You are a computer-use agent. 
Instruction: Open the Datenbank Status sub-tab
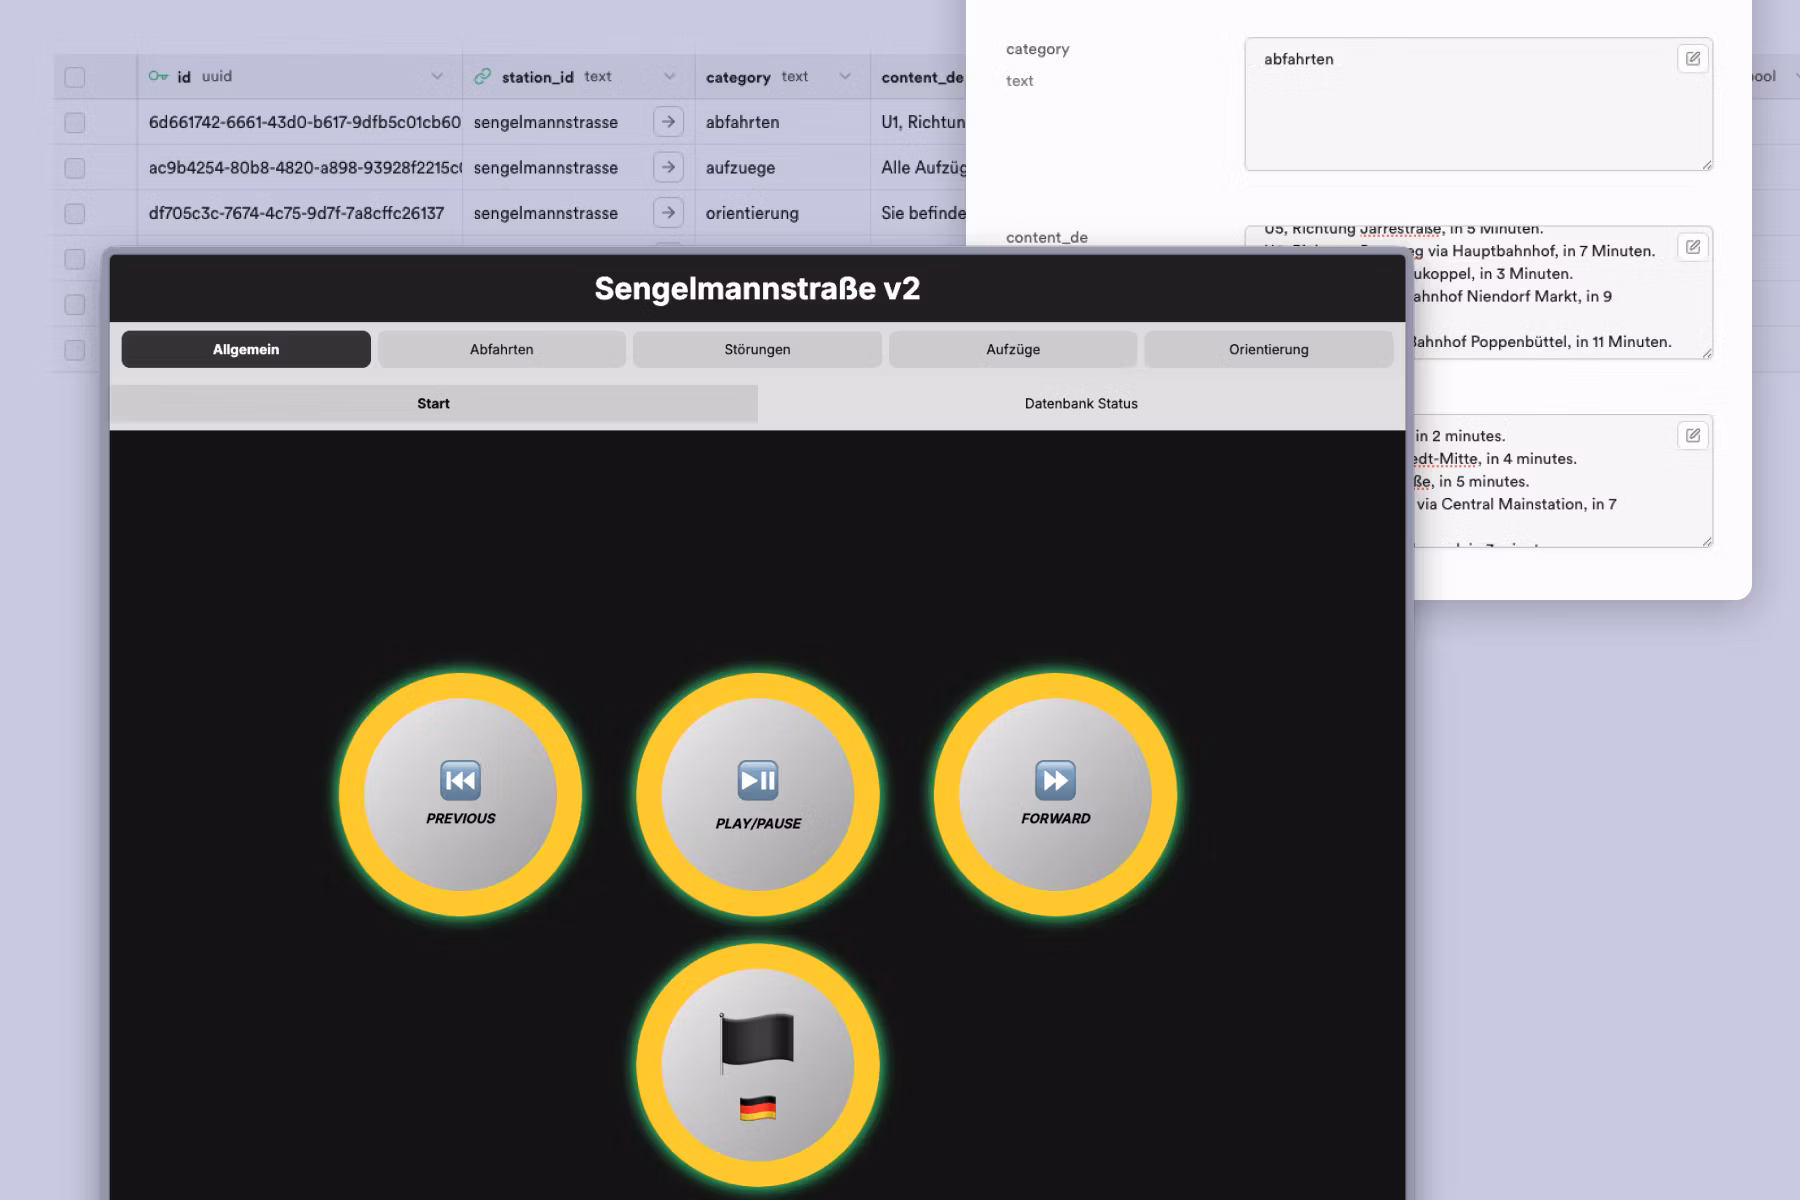[x=1080, y=403]
